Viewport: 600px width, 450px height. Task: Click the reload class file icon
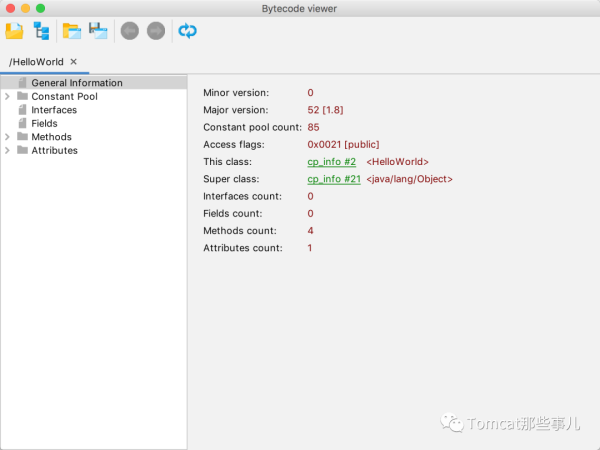point(187,31)
